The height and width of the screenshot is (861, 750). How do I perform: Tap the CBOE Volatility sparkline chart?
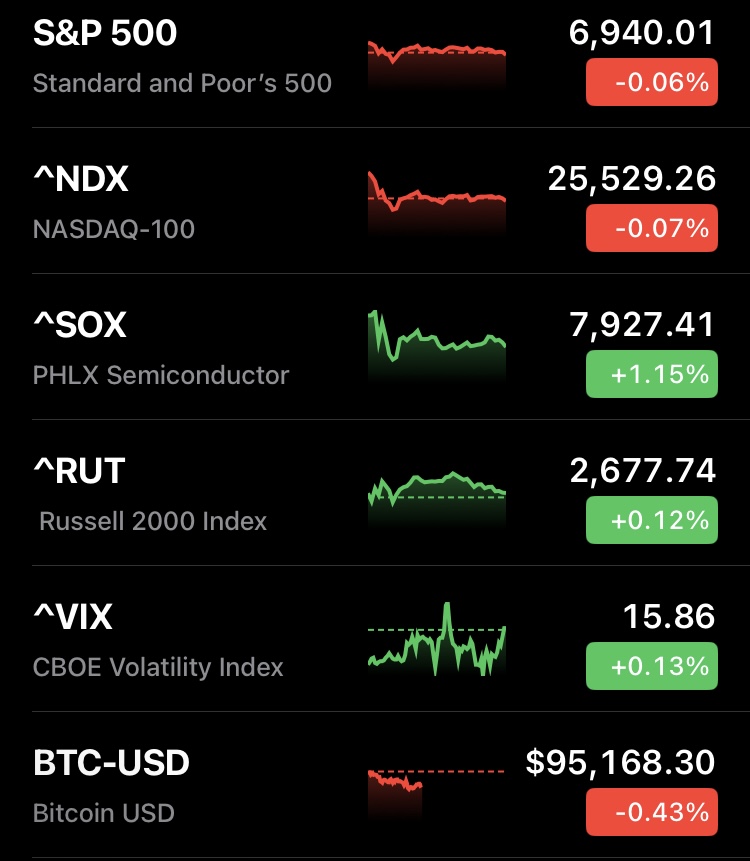coord(437,640)
